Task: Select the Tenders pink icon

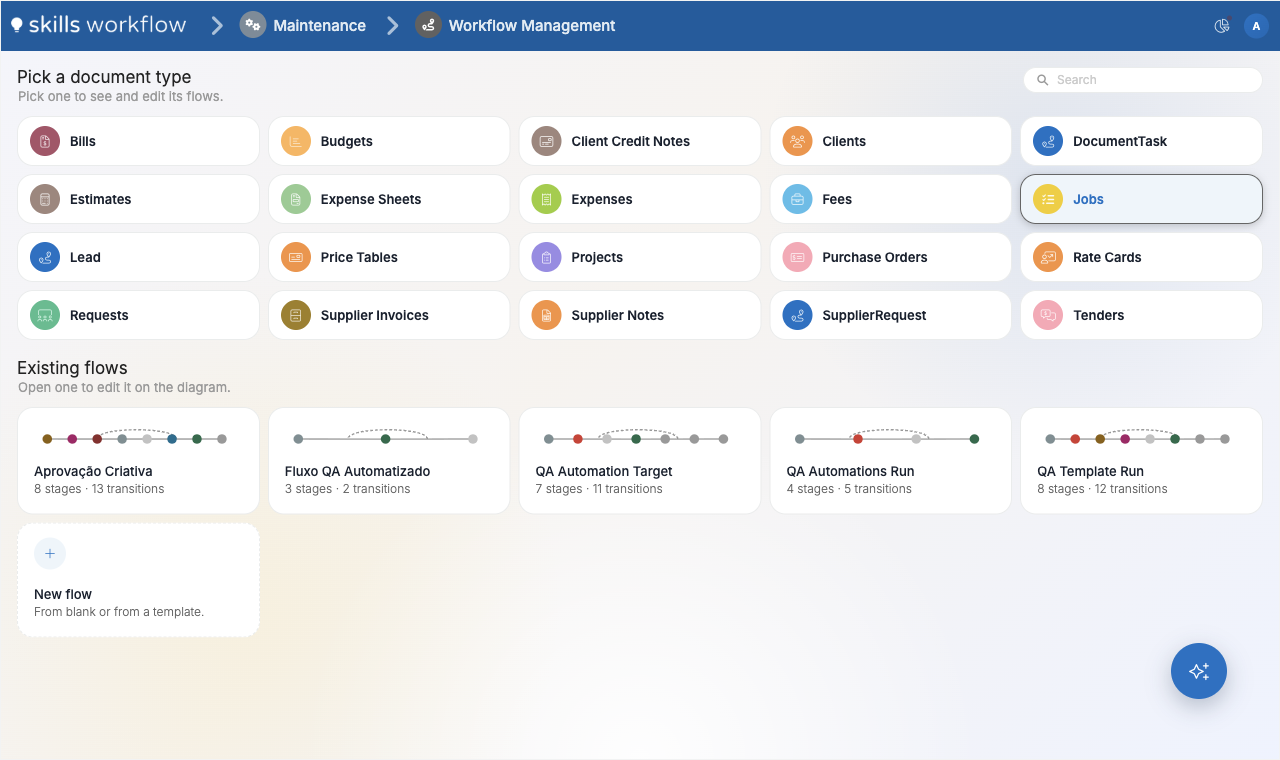Action: click(1048, 315)
